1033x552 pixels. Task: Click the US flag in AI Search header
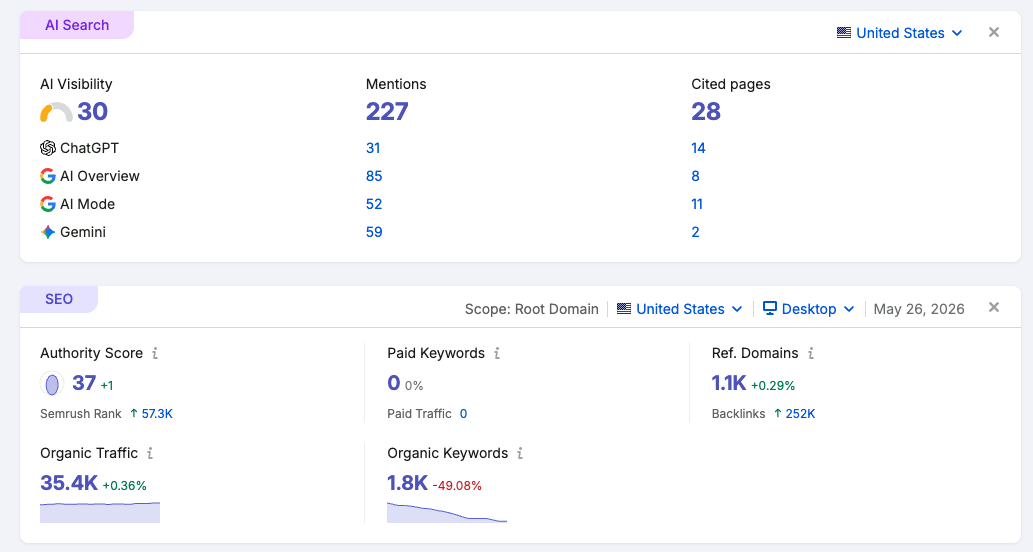(844, 33)
